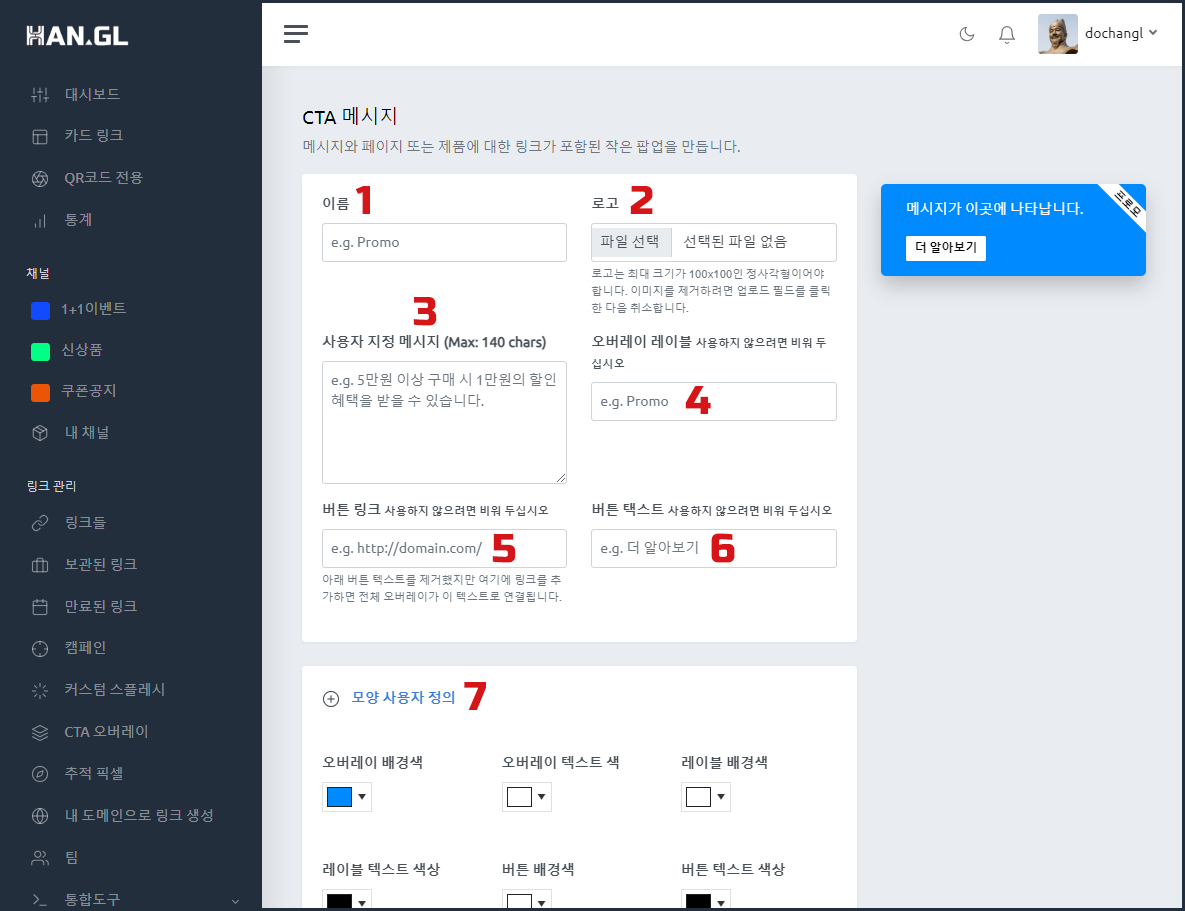Expand 모양 사용자 정의 plus icon
This screenshot has height=911, width=1185.
(331, 699)
